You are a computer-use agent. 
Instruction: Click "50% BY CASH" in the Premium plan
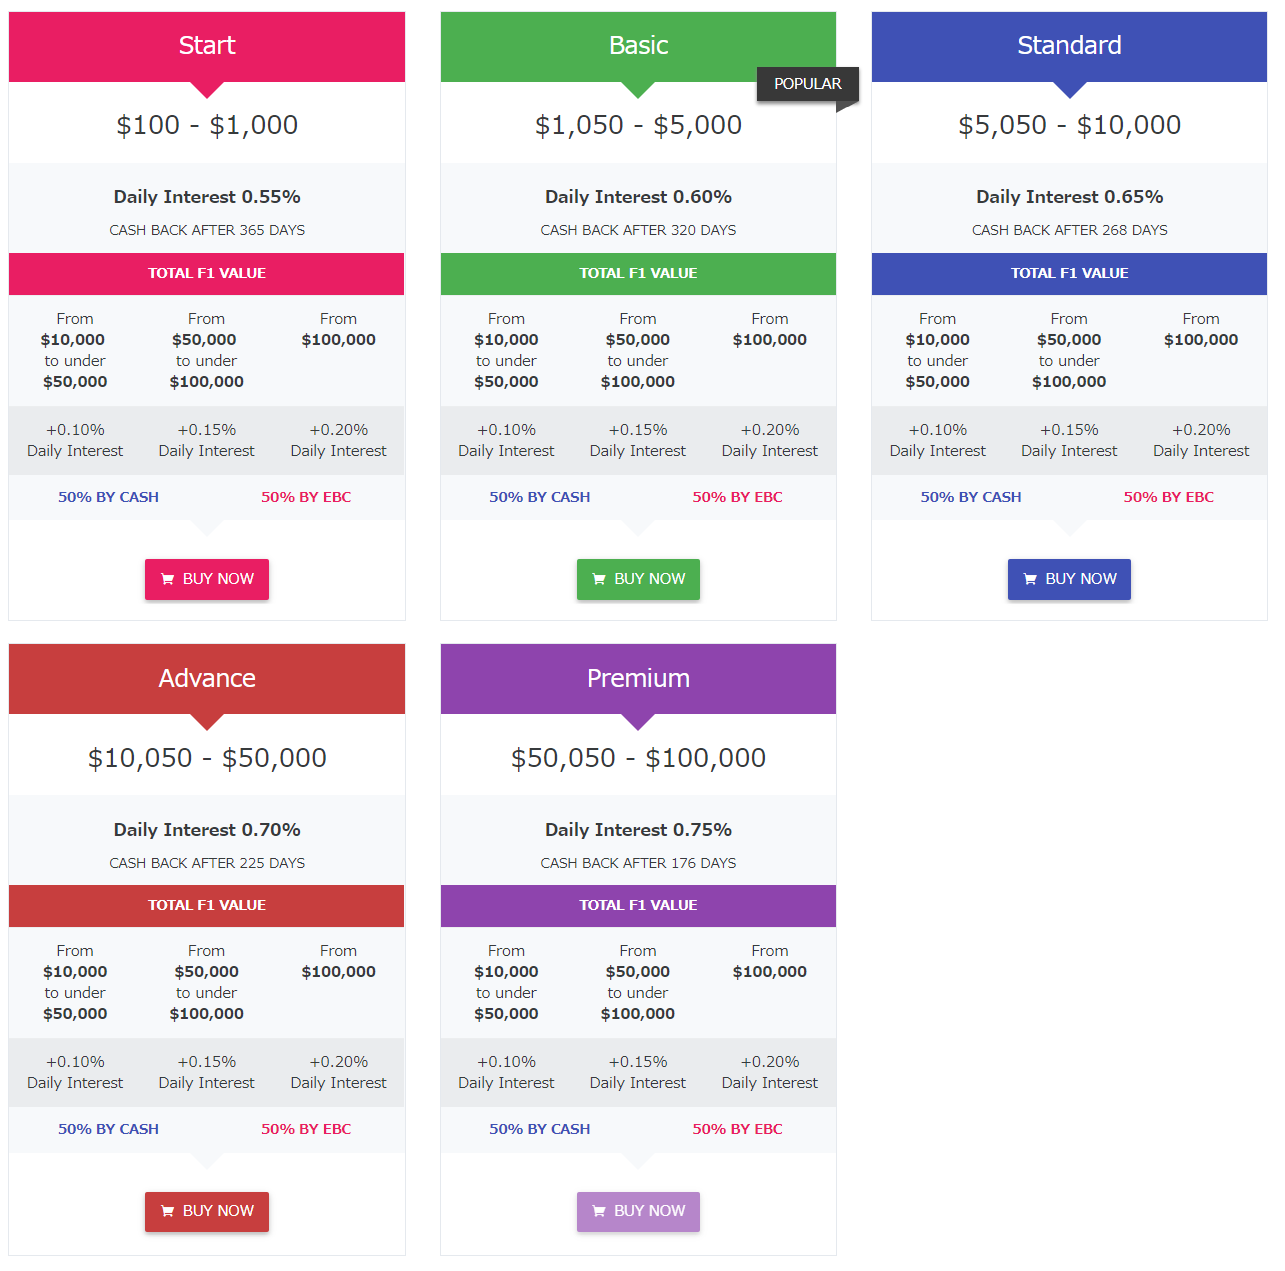click(539, 1129)
